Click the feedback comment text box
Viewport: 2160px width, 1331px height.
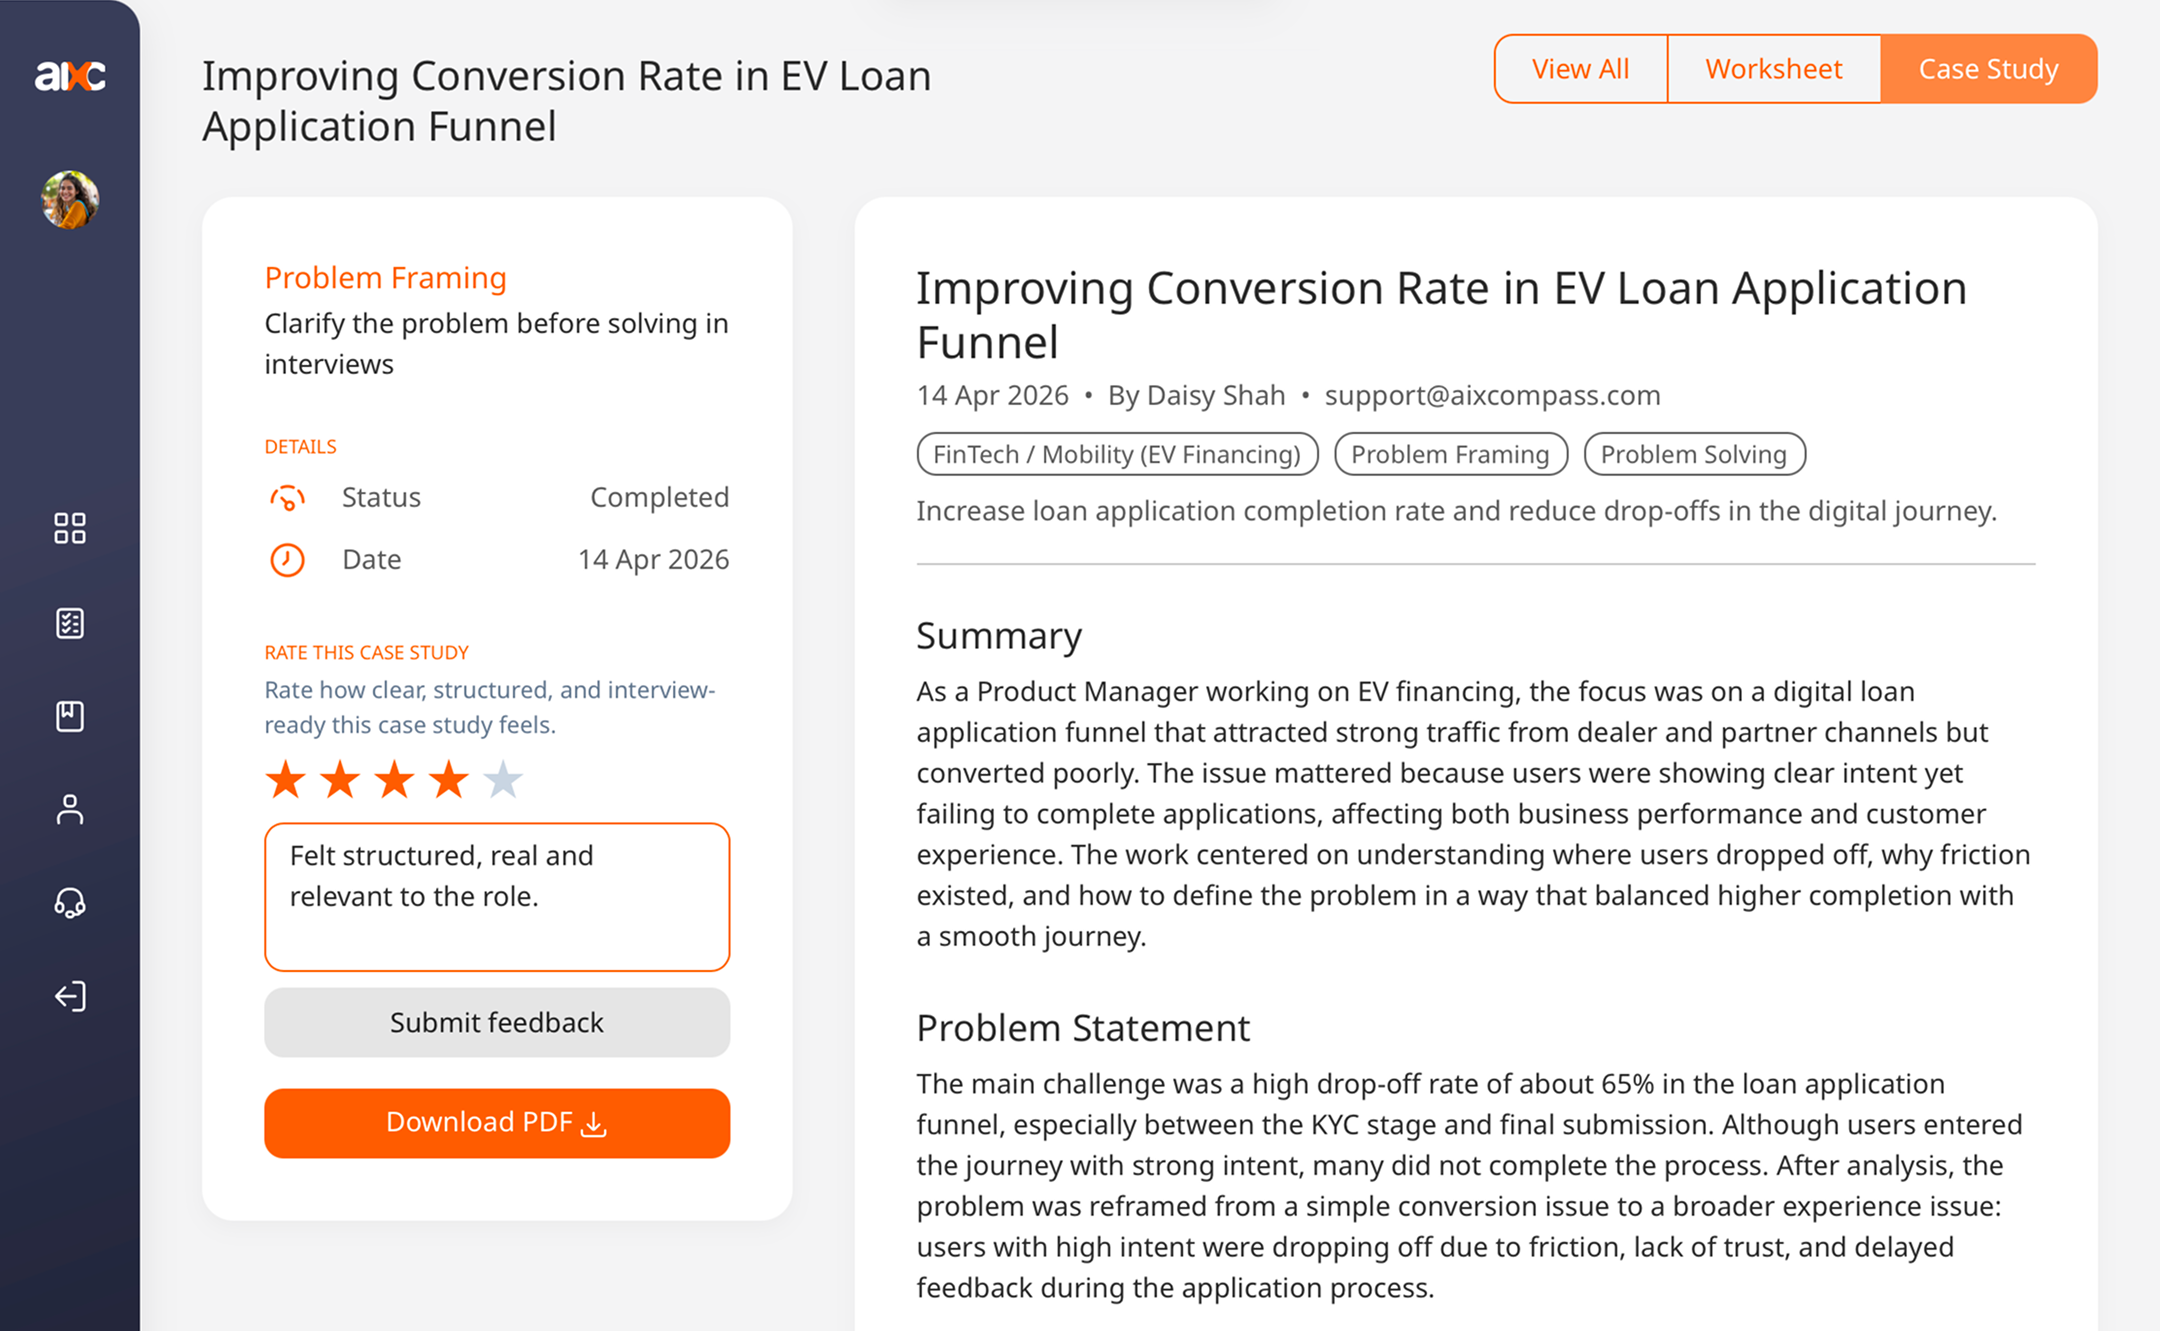497,896
